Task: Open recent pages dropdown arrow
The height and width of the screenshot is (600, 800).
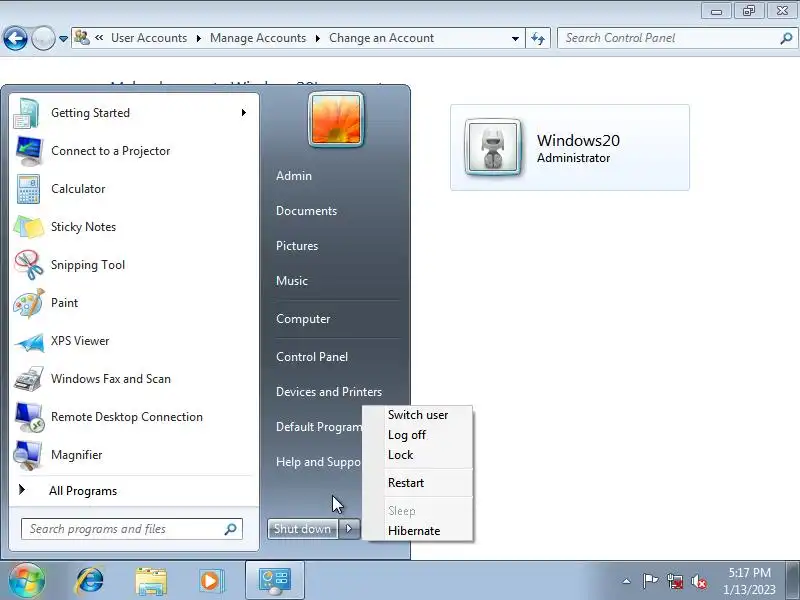Action: [x=63, y=39]
